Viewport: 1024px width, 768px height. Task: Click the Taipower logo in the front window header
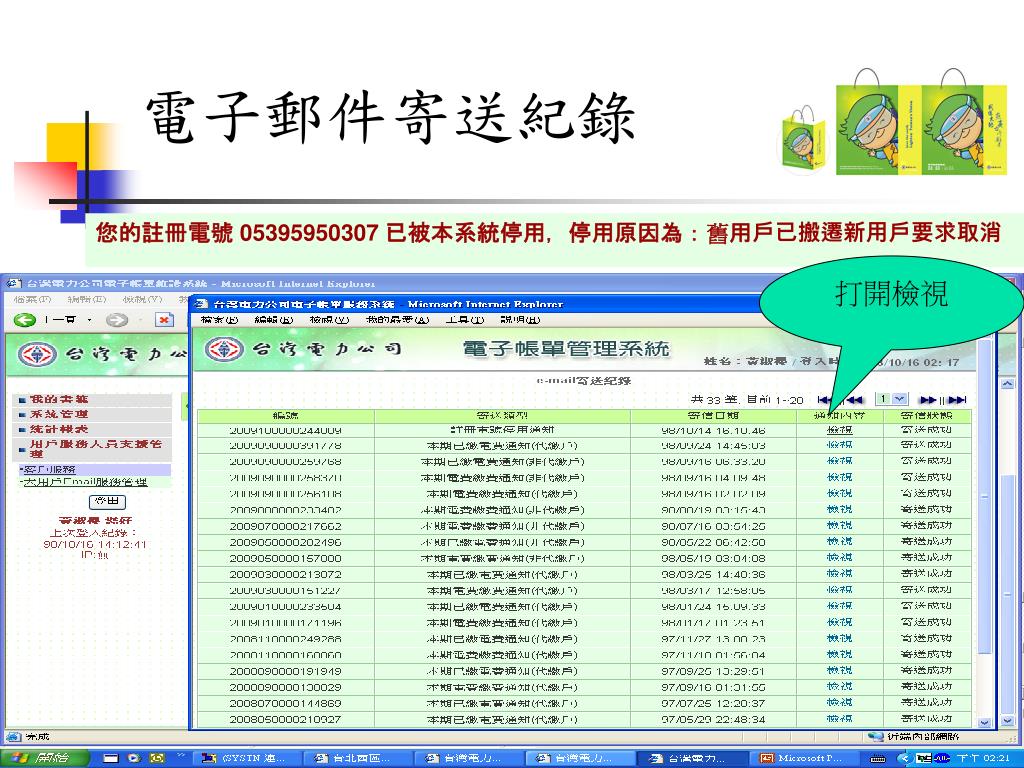(x=224, y=349)
